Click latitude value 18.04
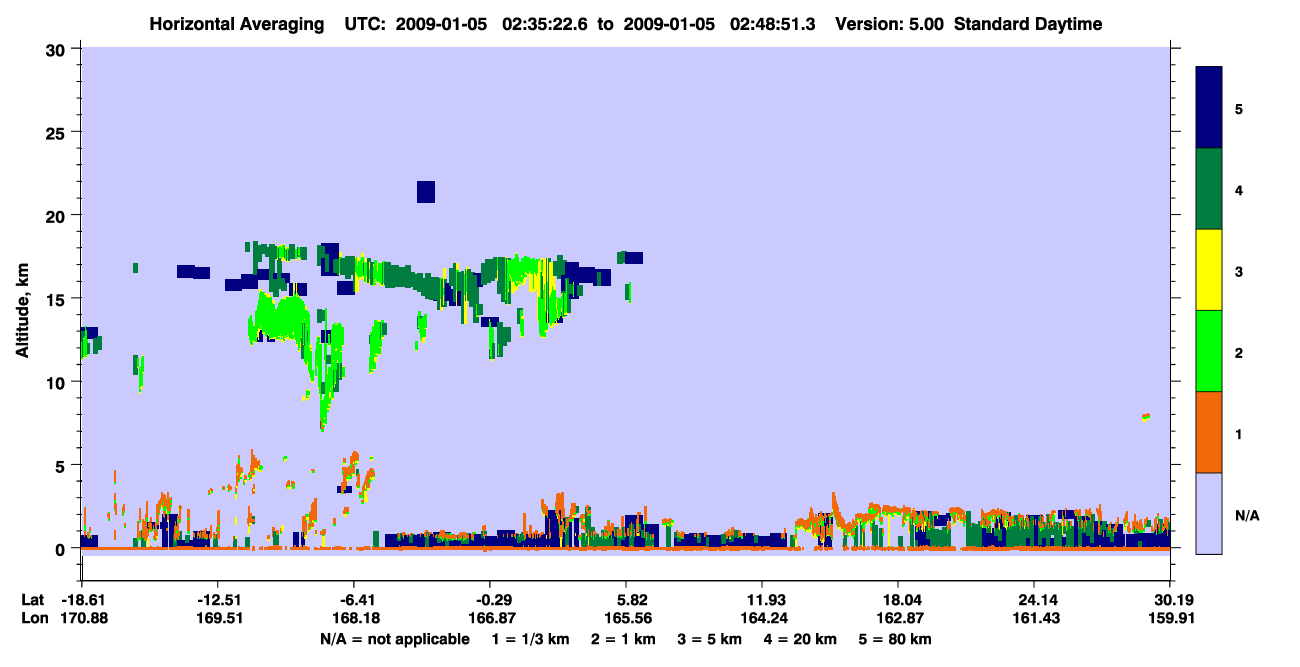 coord(899,600)
